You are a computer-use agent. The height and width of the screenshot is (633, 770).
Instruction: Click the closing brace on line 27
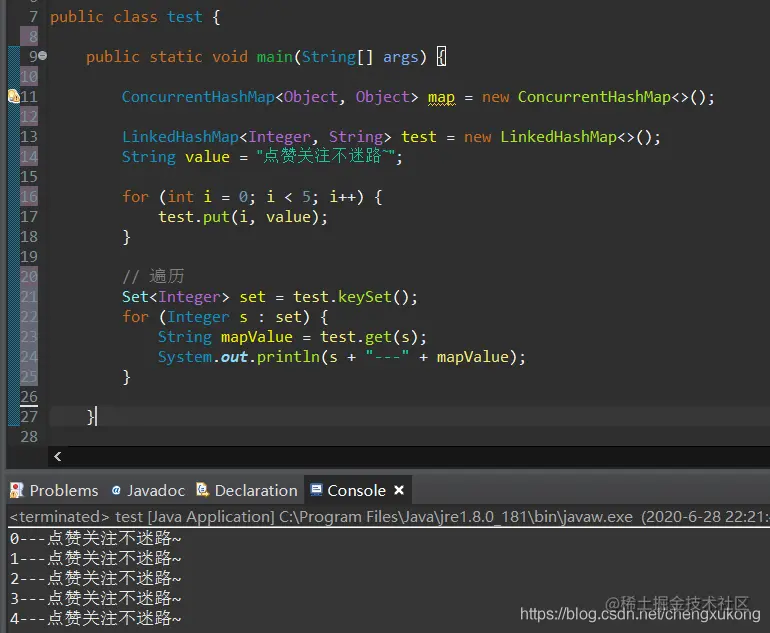click(90, 417)
